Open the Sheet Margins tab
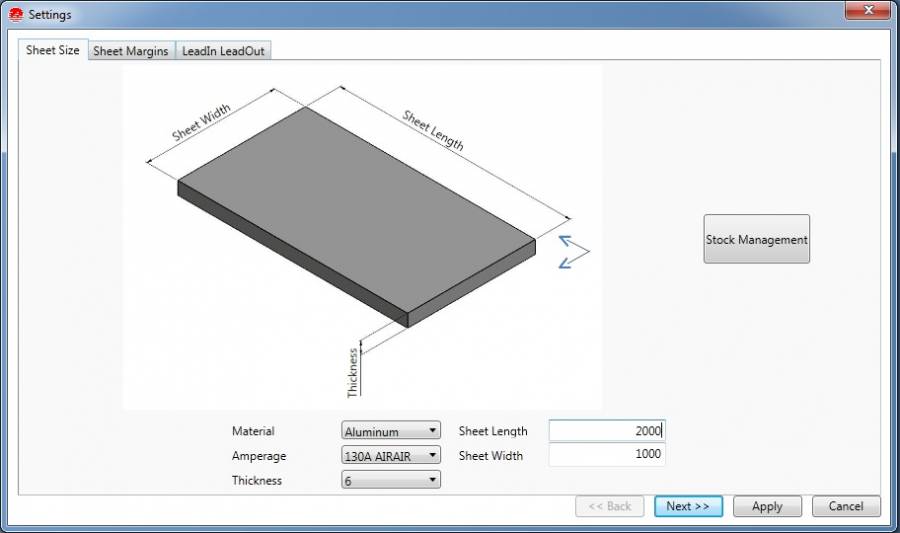 (131, 51)
